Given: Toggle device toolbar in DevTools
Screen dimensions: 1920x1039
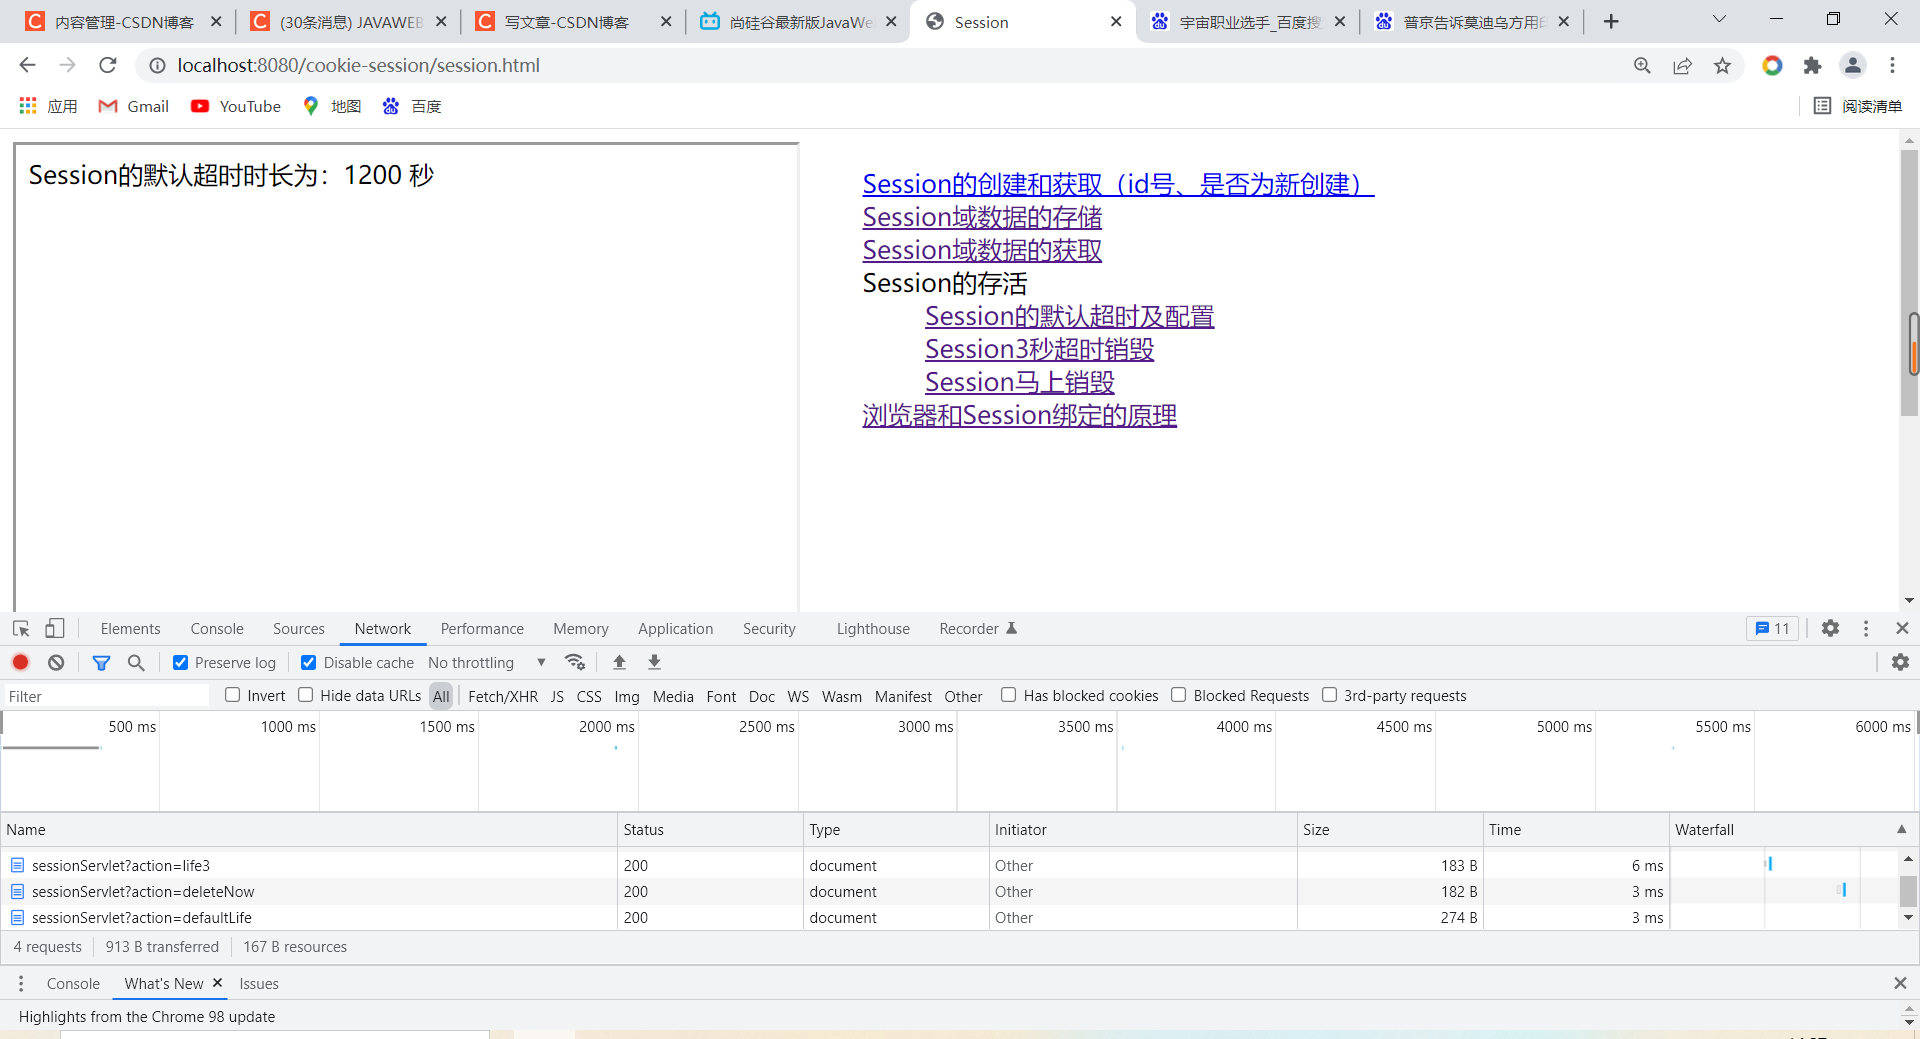Looking at the screenshot, I should click(55, 628).
